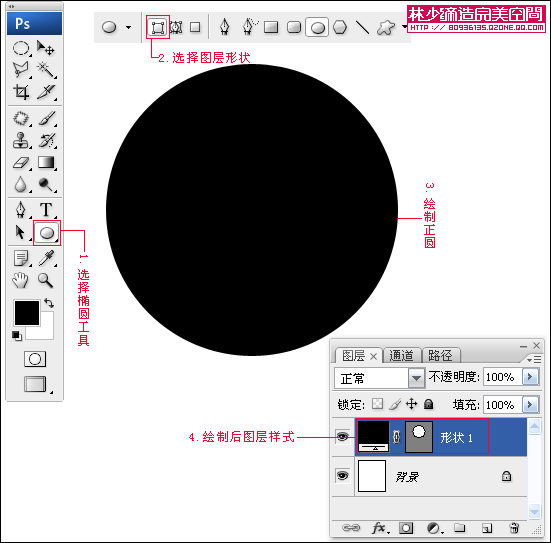Select the Magic Wand tool
The height and width of the screenshot is (543, 551).
[x=46, y=69]
